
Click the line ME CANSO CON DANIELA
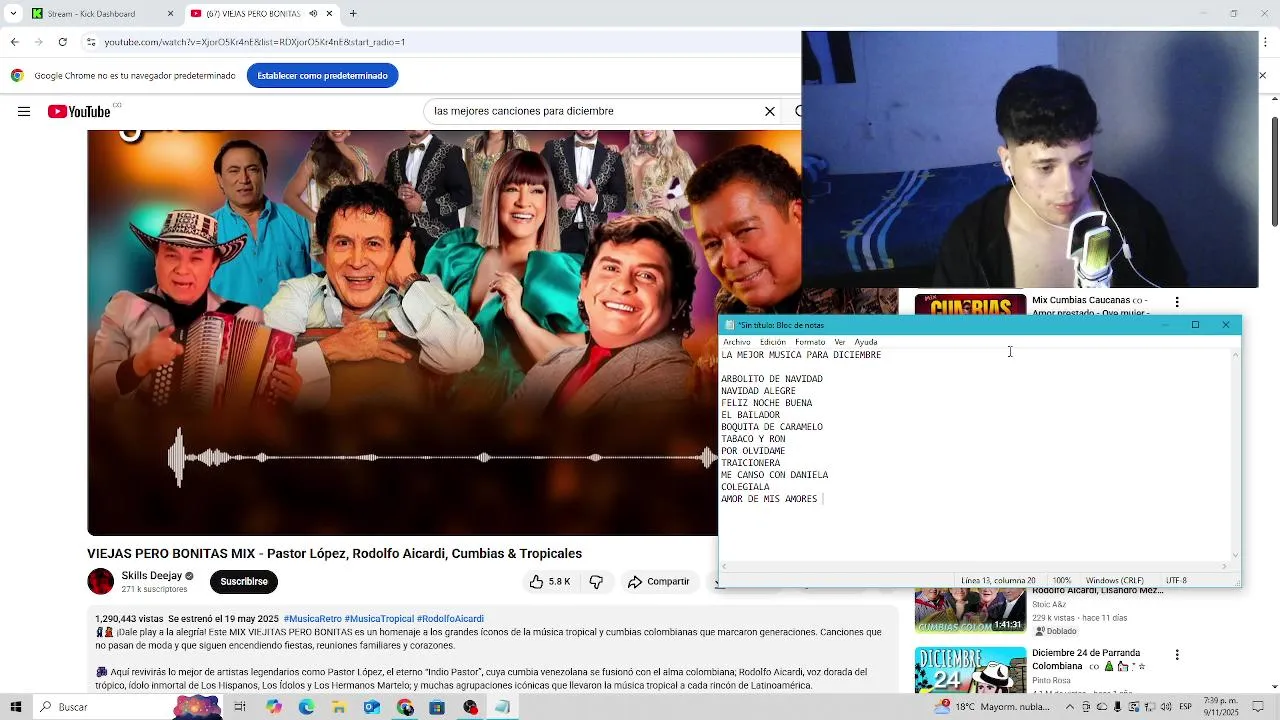click(x=775, y=475)
